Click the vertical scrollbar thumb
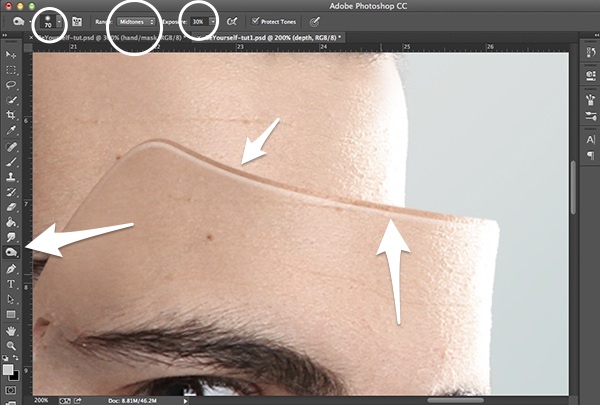The width and height of the screenshot is (600, 405). [x=573, y=188]
